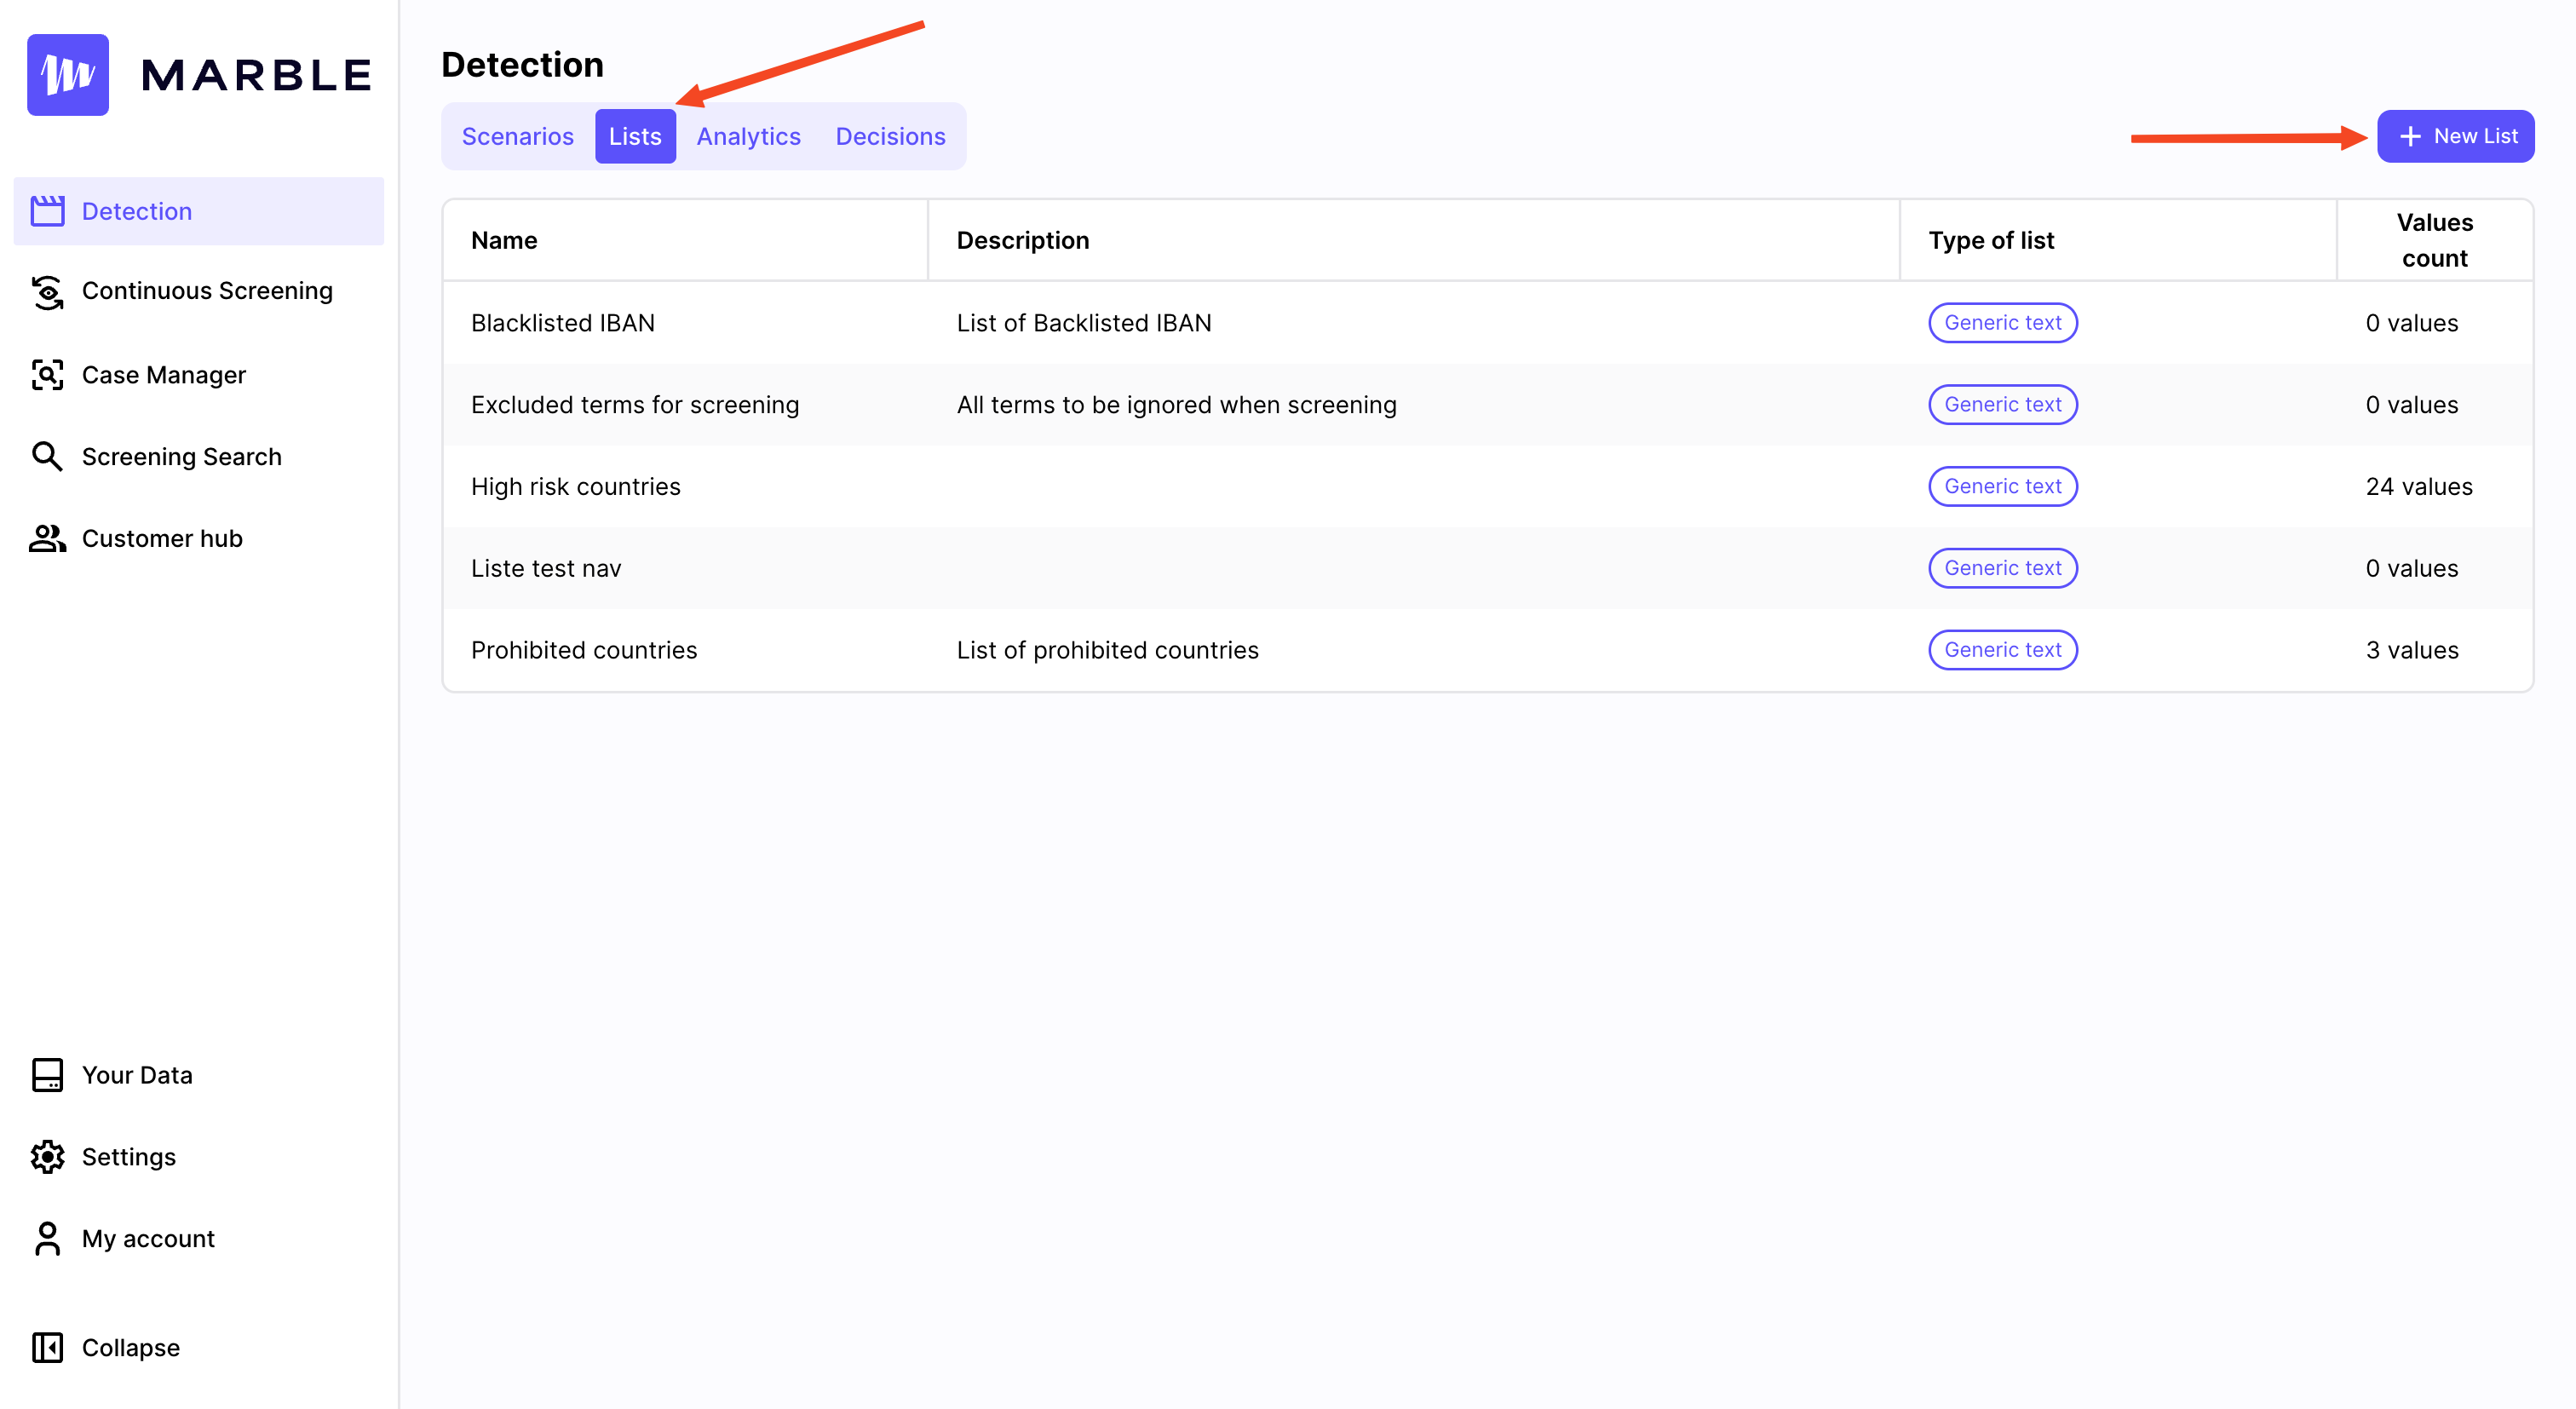2576x1409 pixels.
Task: Click the Screening Search magnifier icon
Action: pyautogui.click(x=47, y=457)
